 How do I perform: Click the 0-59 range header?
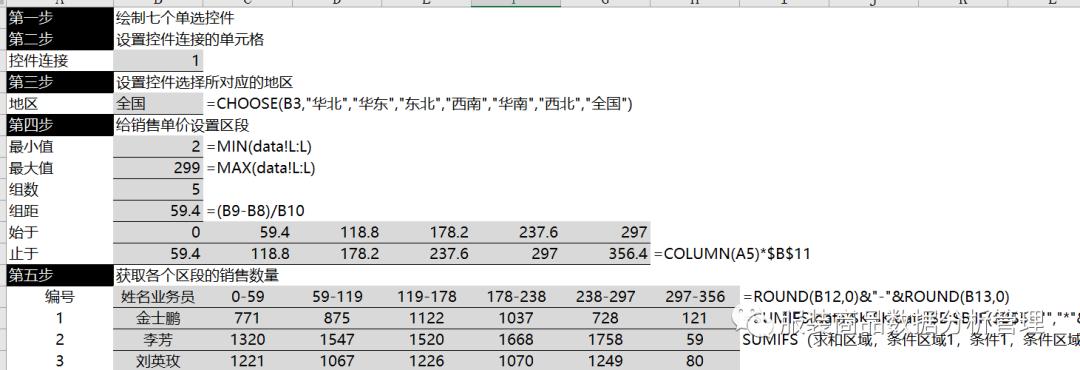247,297
